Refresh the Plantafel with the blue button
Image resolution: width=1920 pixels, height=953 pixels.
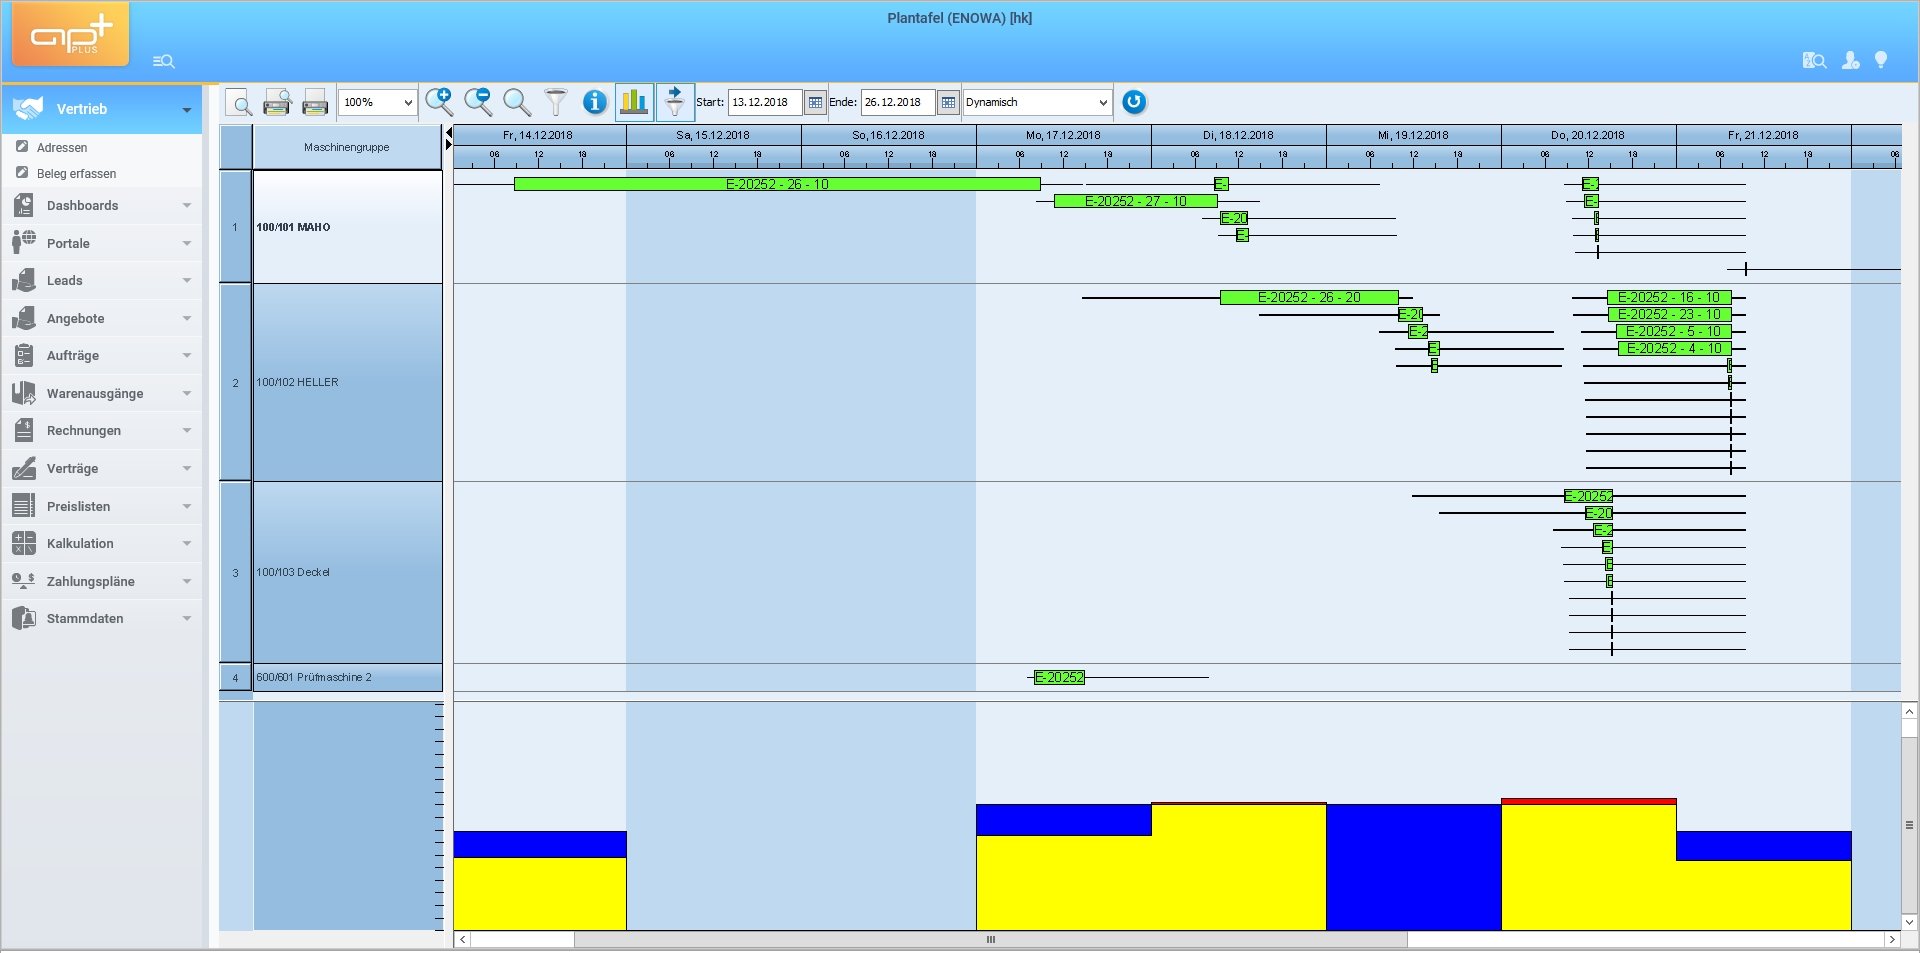coord(1134,102)
